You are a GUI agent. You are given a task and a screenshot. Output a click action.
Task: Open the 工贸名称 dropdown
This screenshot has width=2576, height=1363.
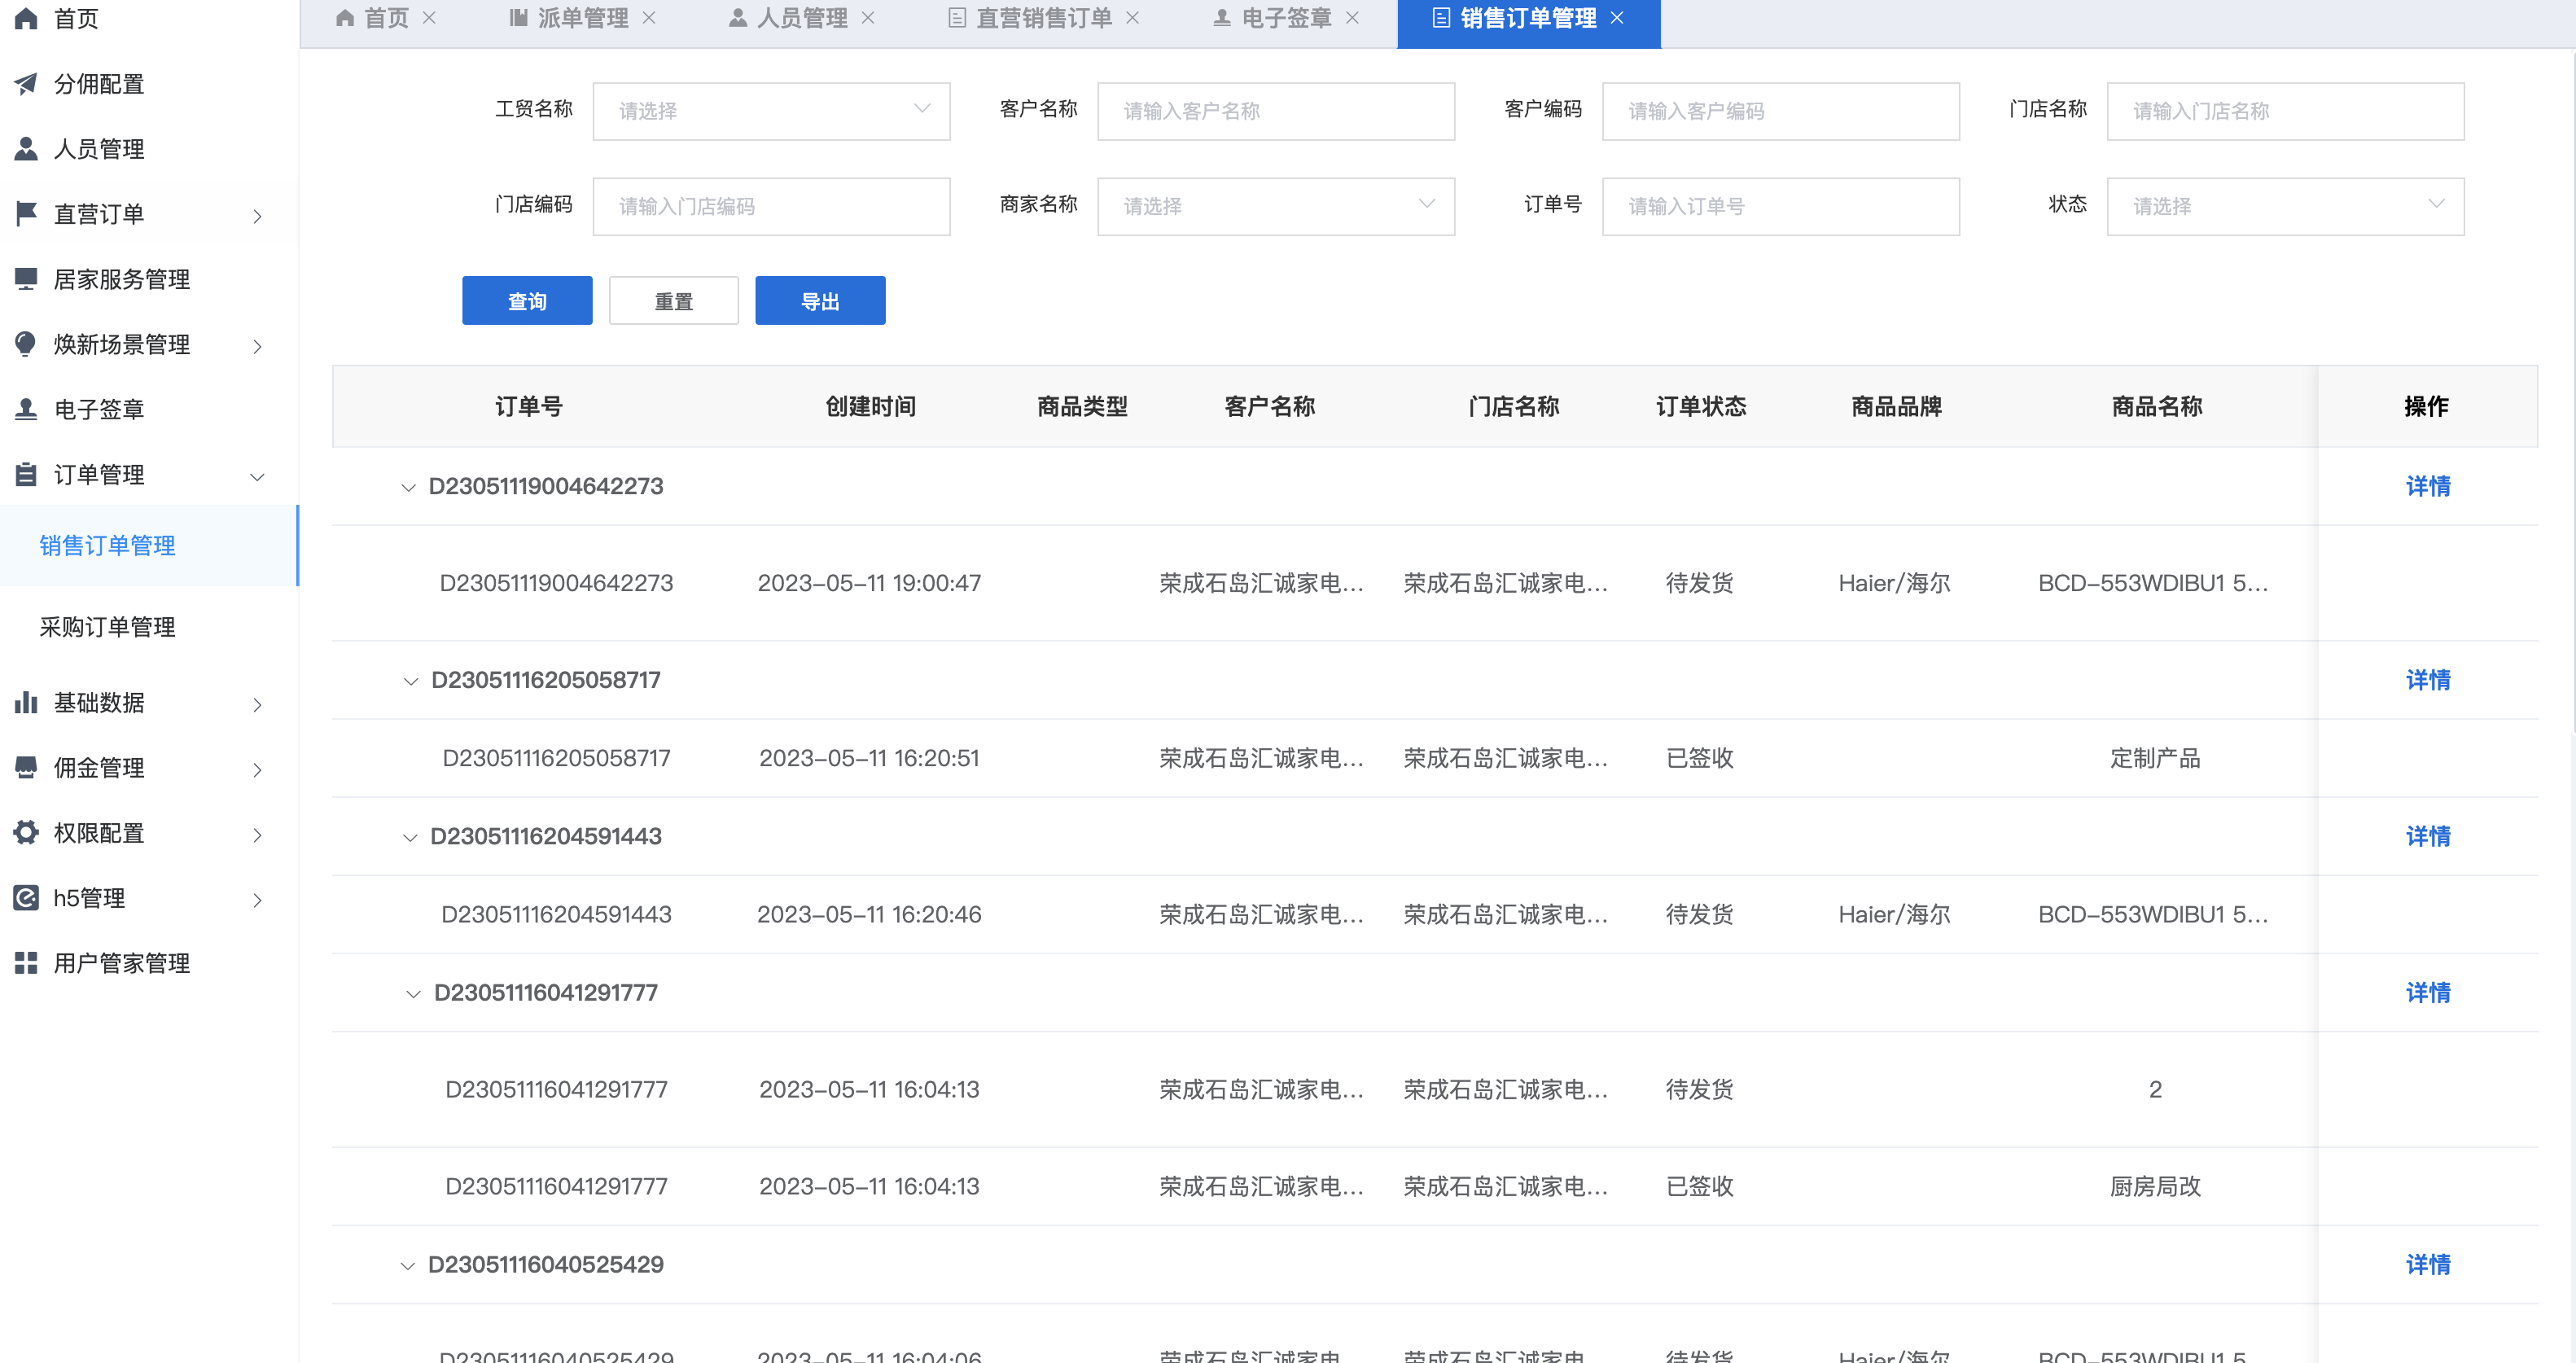771,111
